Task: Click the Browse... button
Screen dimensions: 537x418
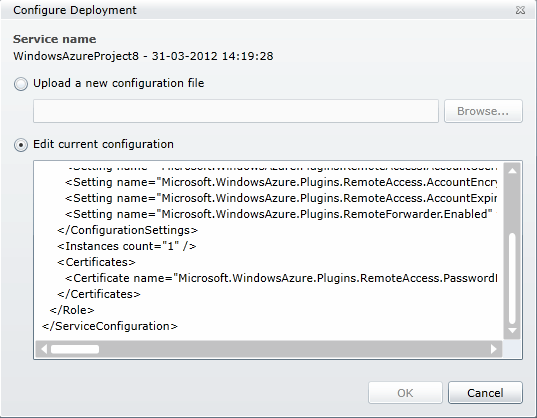Action: coord(483,111)
